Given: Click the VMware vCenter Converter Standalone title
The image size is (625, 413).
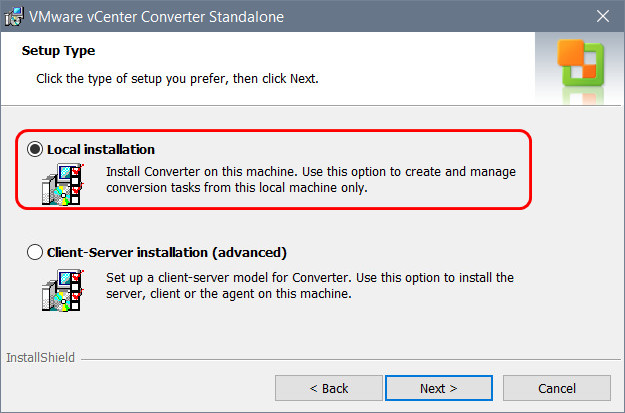Looking at the screenshot, I should 156,17.
